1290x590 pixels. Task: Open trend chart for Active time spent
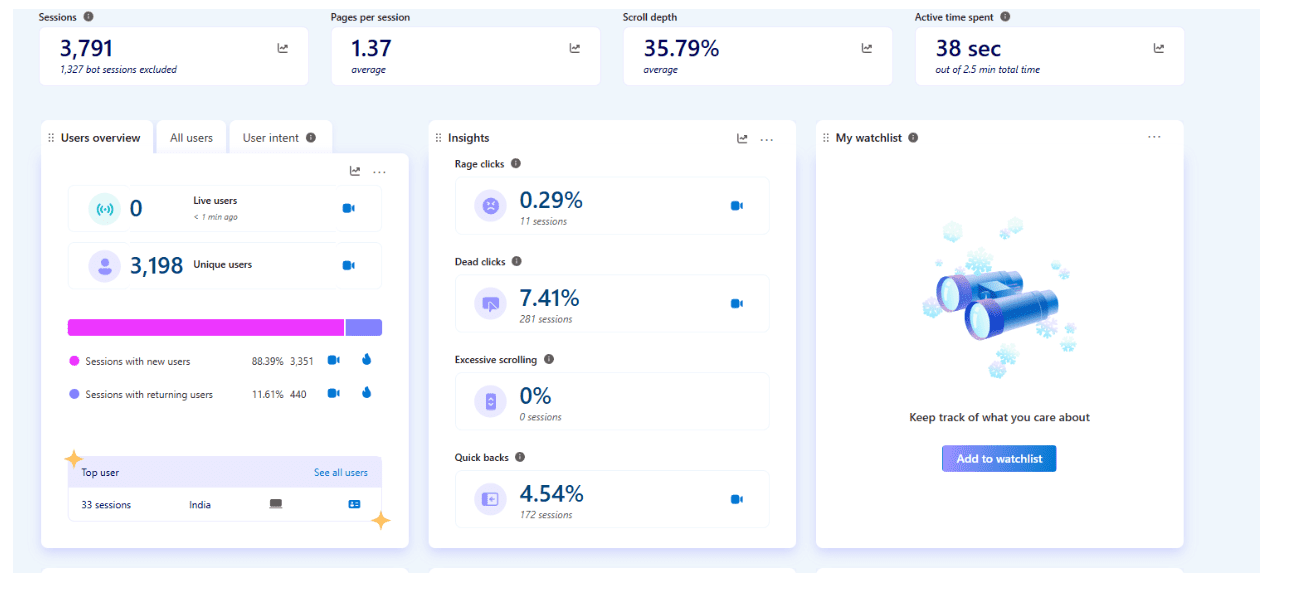point(1159,48)
